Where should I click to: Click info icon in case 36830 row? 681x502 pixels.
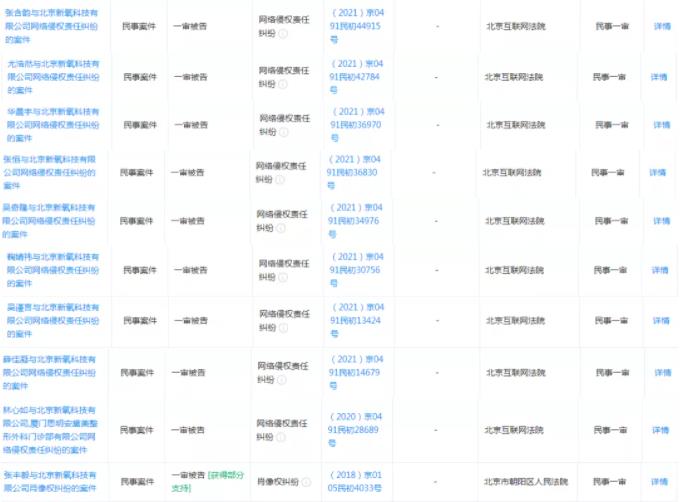pos(280,180)
